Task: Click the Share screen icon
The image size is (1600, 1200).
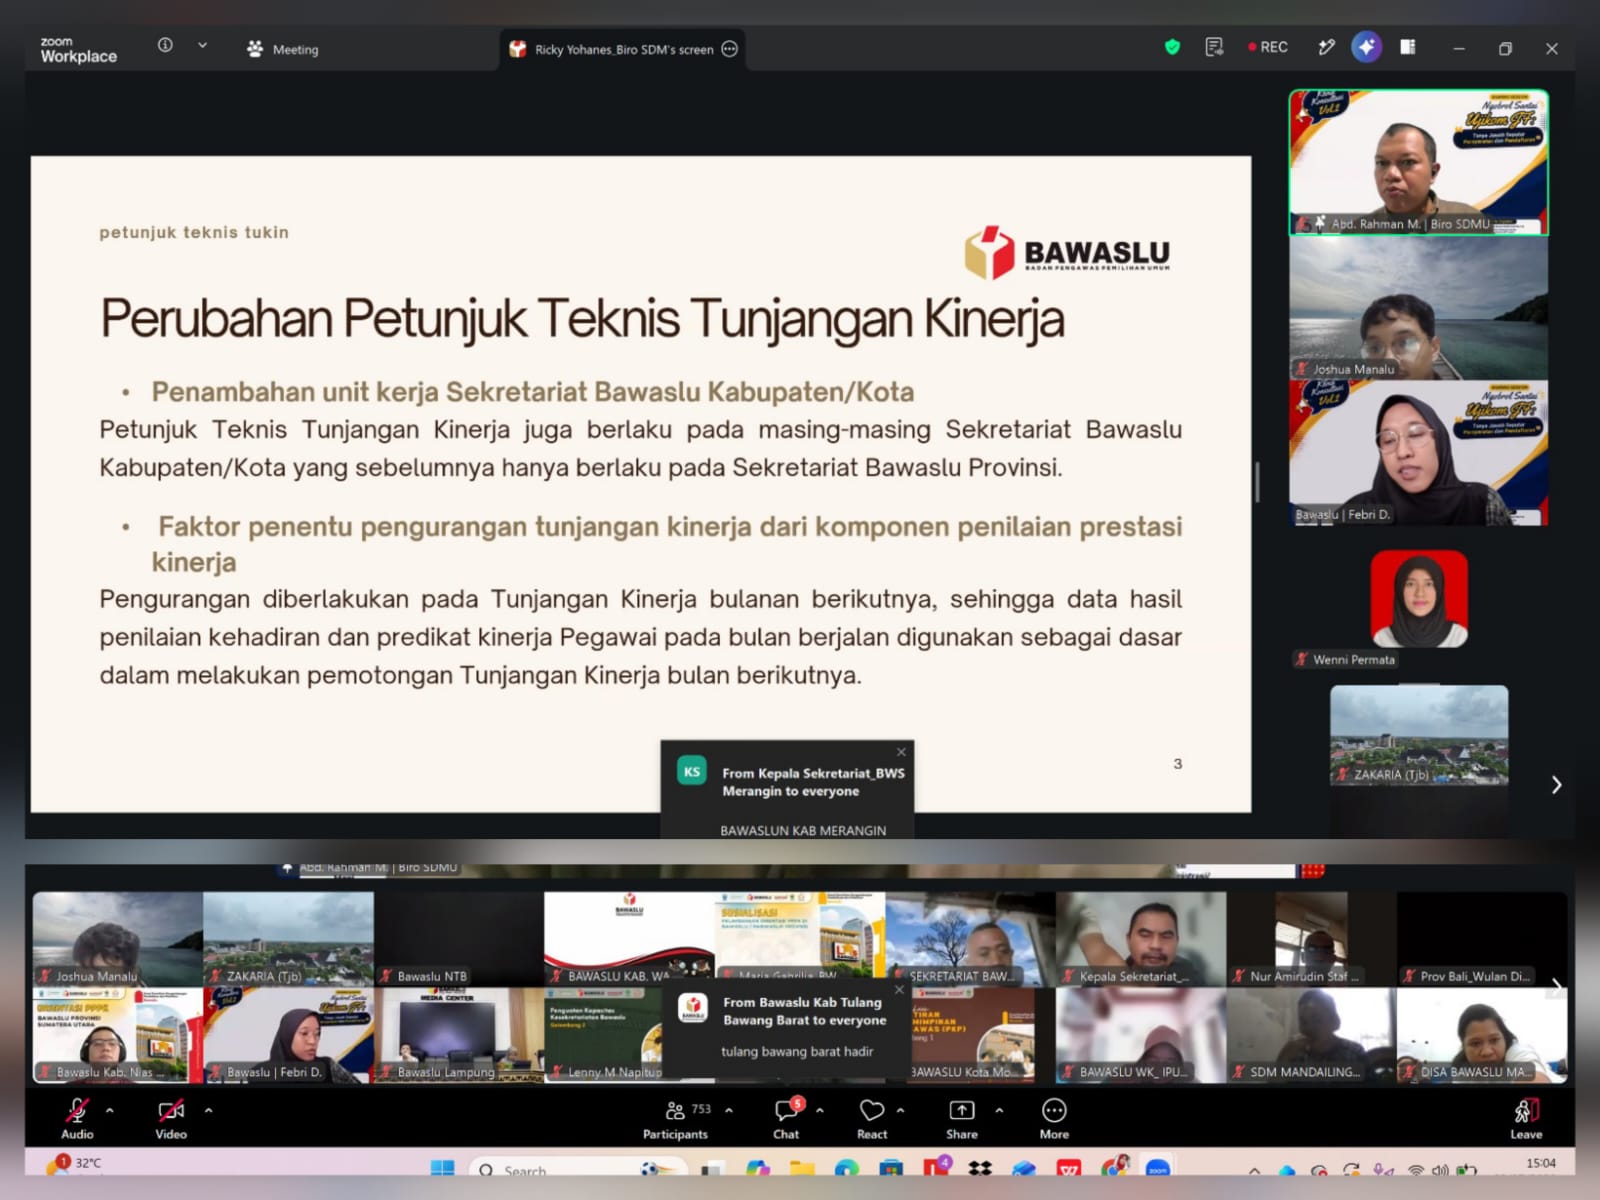Action: point(962,1111)
